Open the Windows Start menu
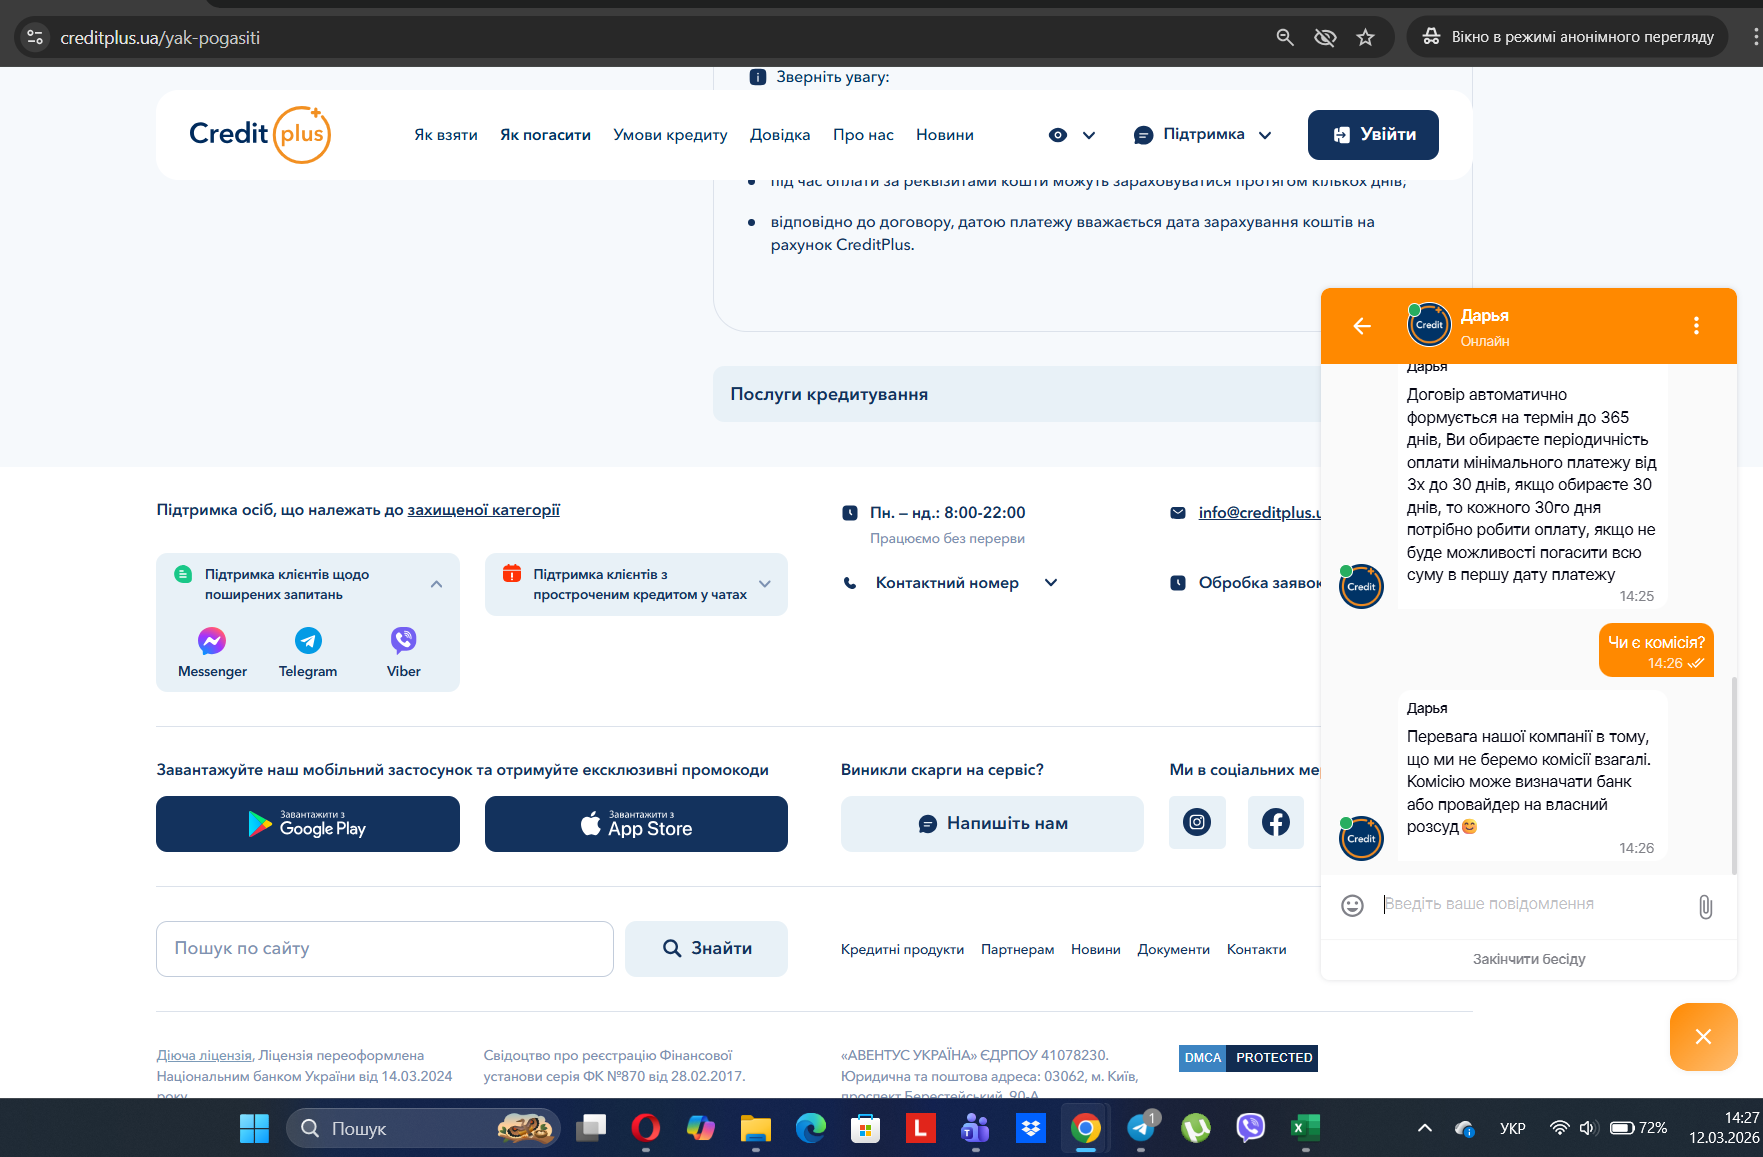Image resolution: width=1763 pixels, height=1157 pixels. 254,1128
